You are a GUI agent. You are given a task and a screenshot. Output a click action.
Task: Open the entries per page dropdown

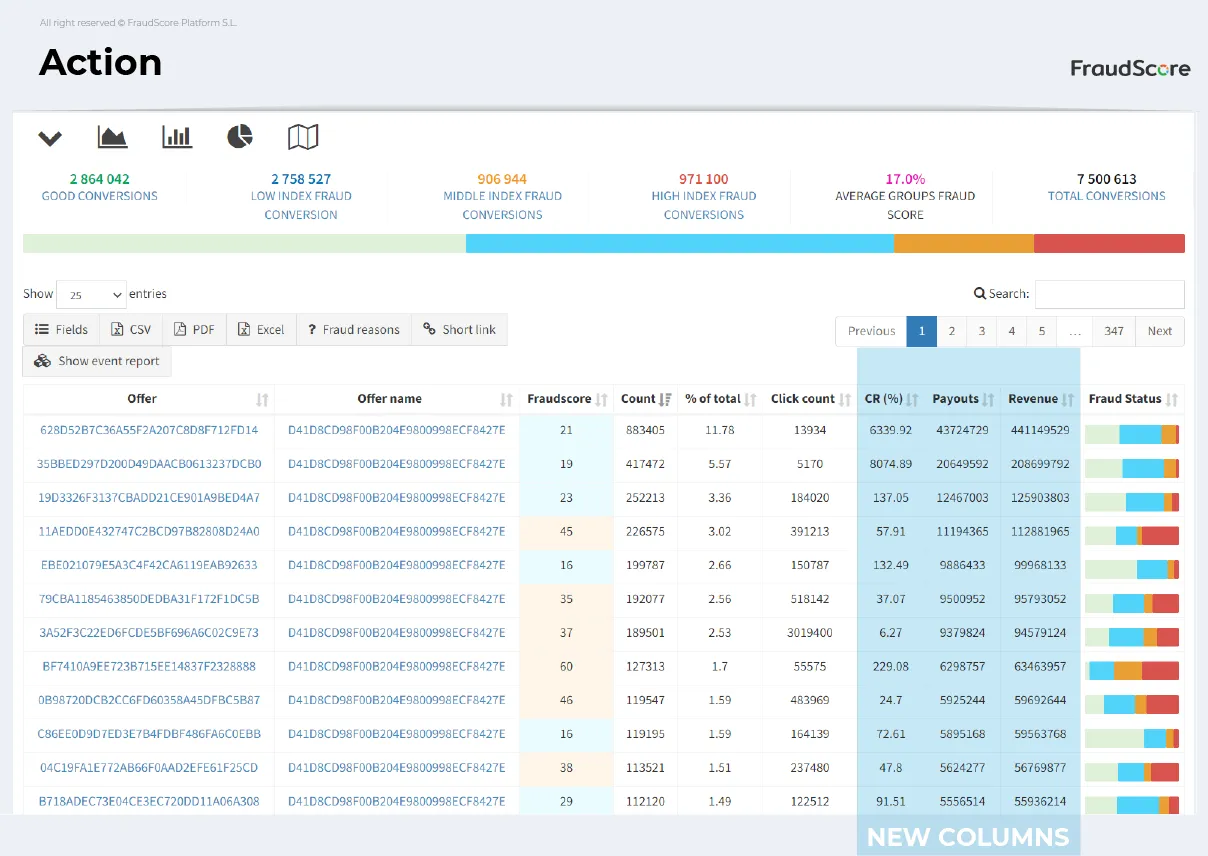pos(91,294)
